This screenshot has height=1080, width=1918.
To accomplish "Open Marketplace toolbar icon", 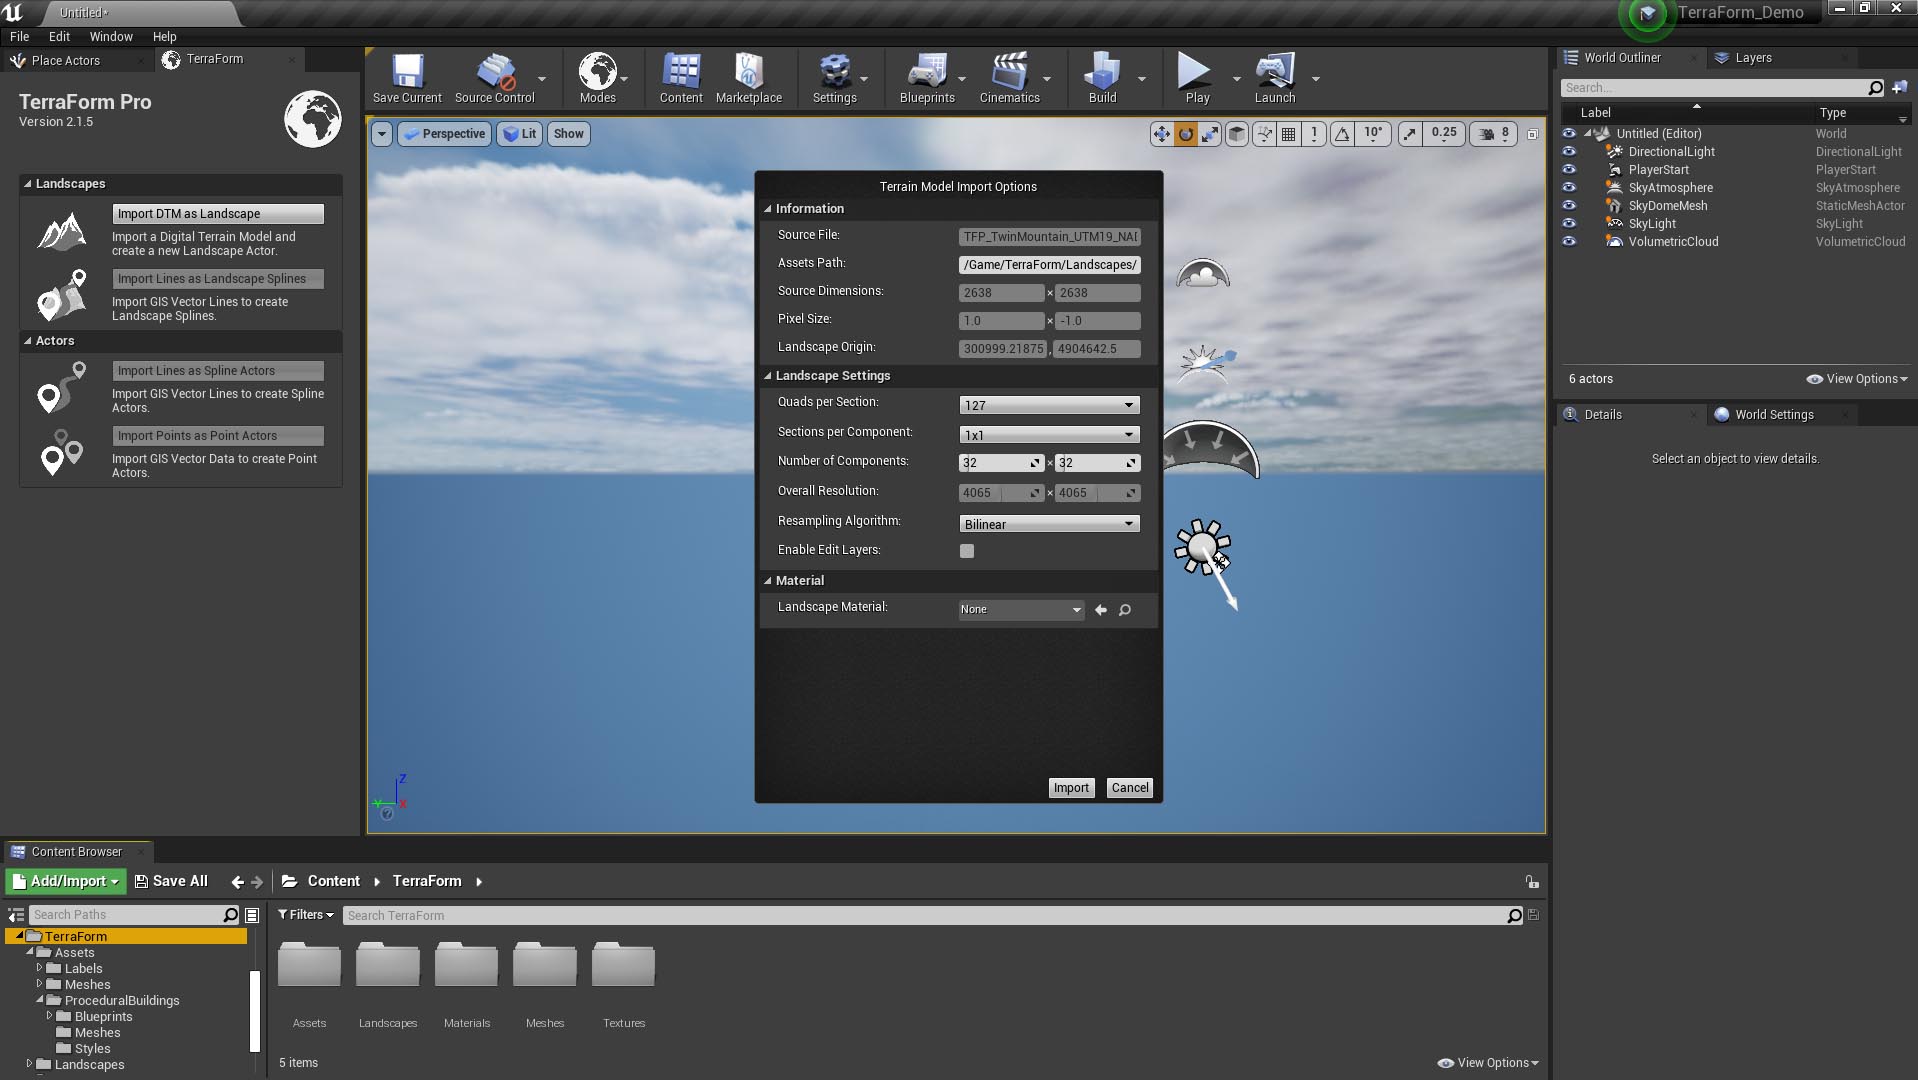I will pos(749,78).
